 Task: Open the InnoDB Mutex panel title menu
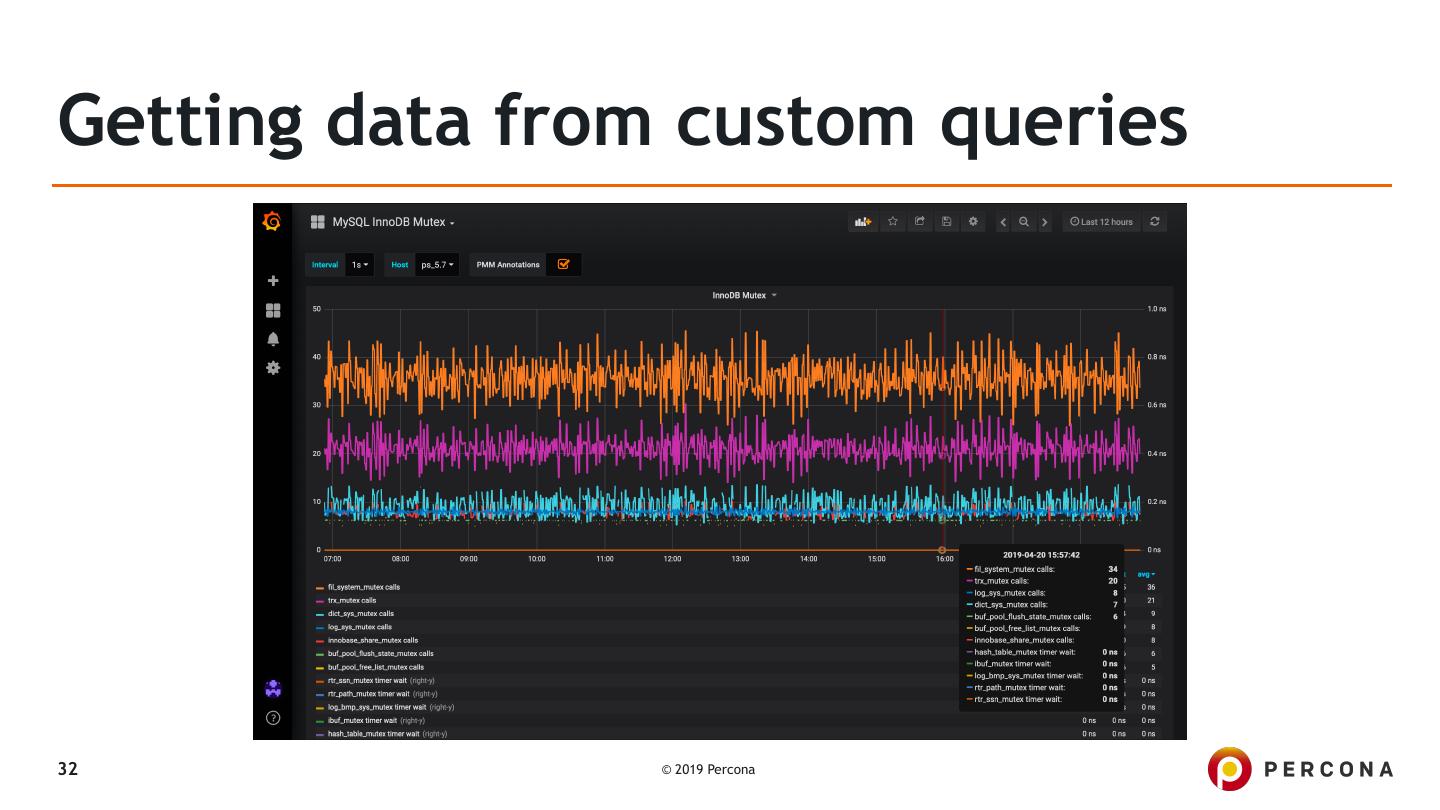pos(743,296)
